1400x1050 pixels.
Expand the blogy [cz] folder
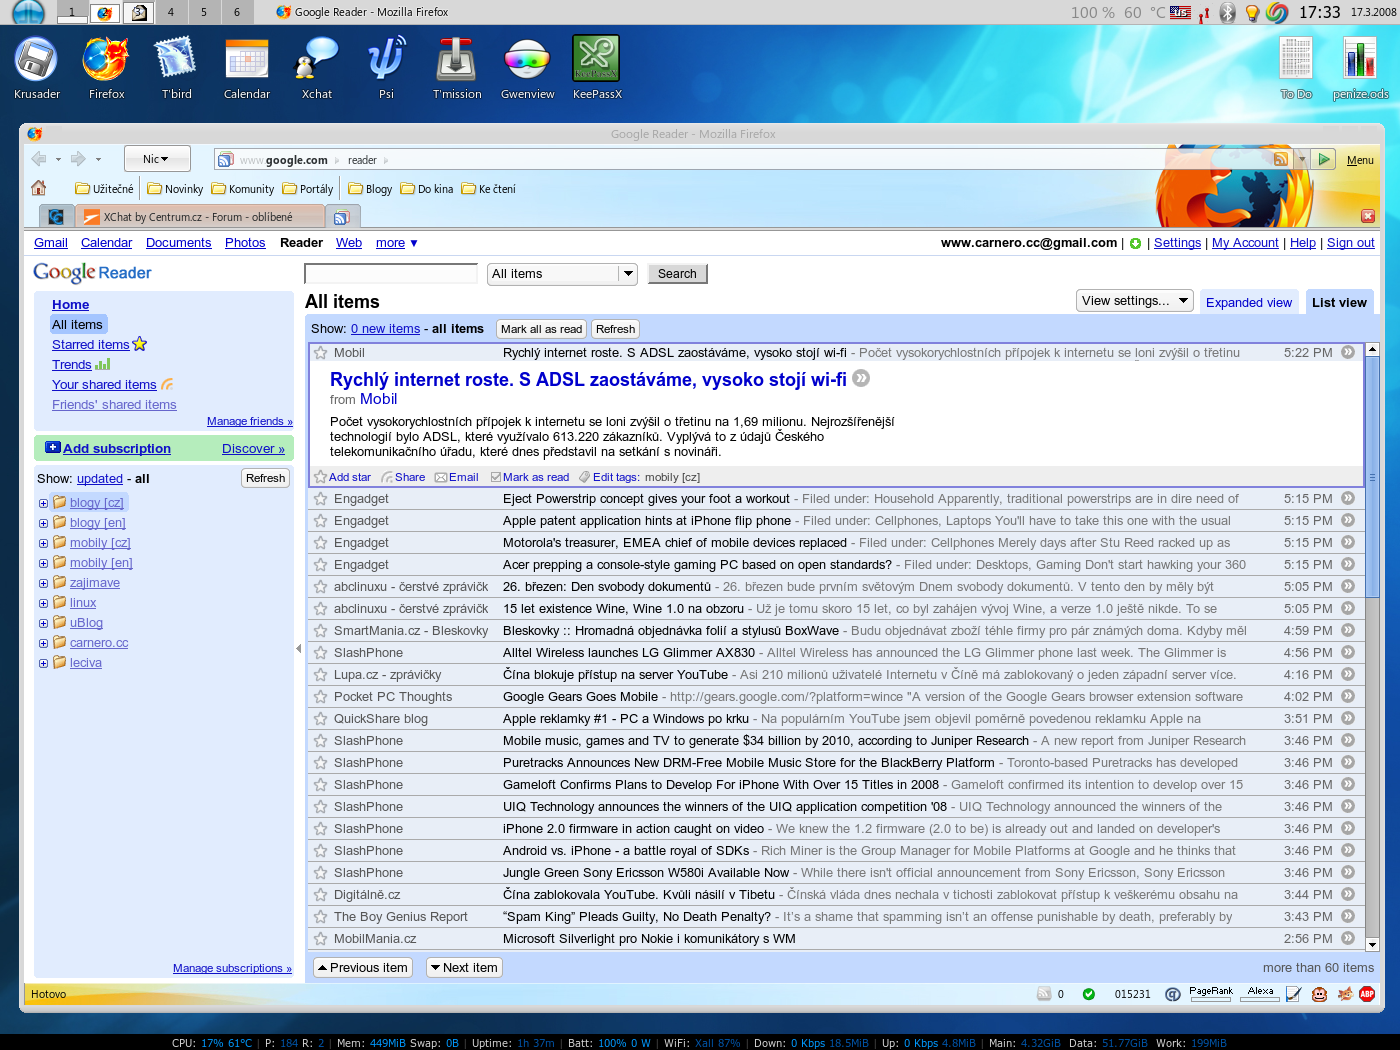pyautogui.click(x=43, y=503)
